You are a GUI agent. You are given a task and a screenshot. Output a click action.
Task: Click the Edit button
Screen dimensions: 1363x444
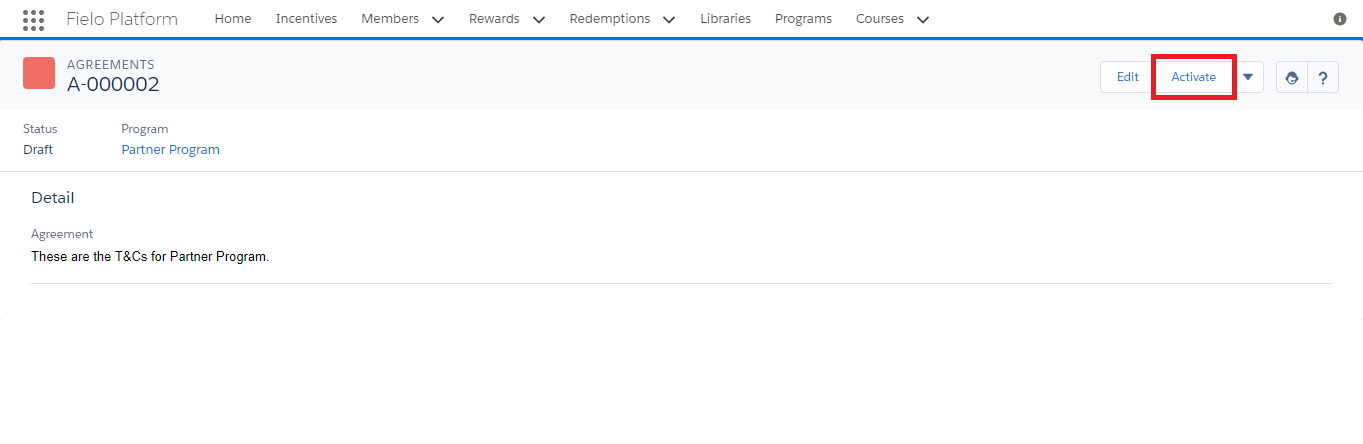point(1128,77)
